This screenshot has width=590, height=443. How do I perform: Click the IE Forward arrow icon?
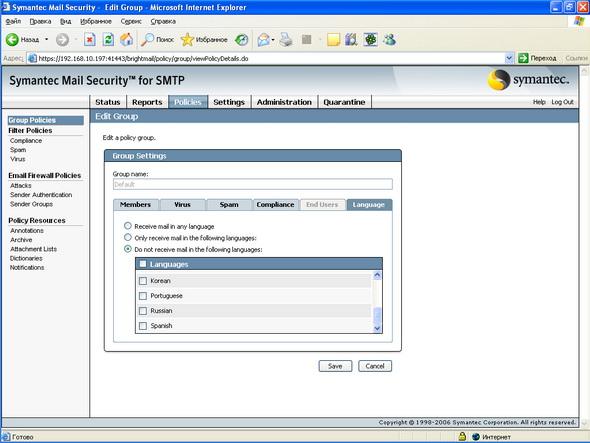tap(62, 40)
